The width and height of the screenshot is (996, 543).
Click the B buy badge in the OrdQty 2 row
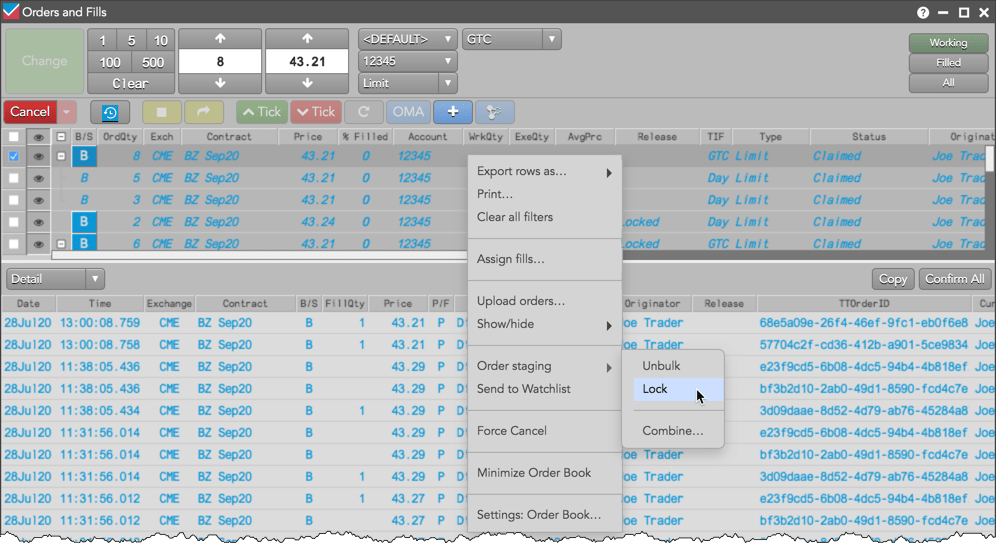84,222
